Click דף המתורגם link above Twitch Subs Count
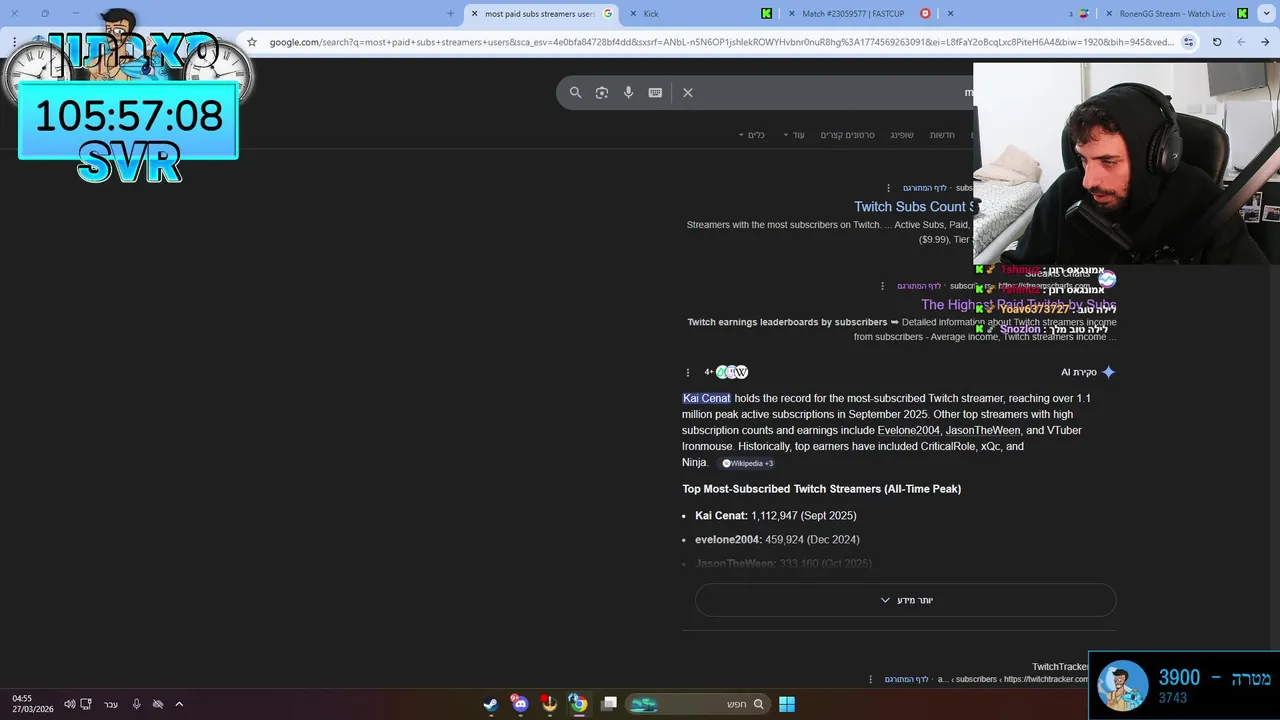The image size is (1280, 720). point(925,188)
